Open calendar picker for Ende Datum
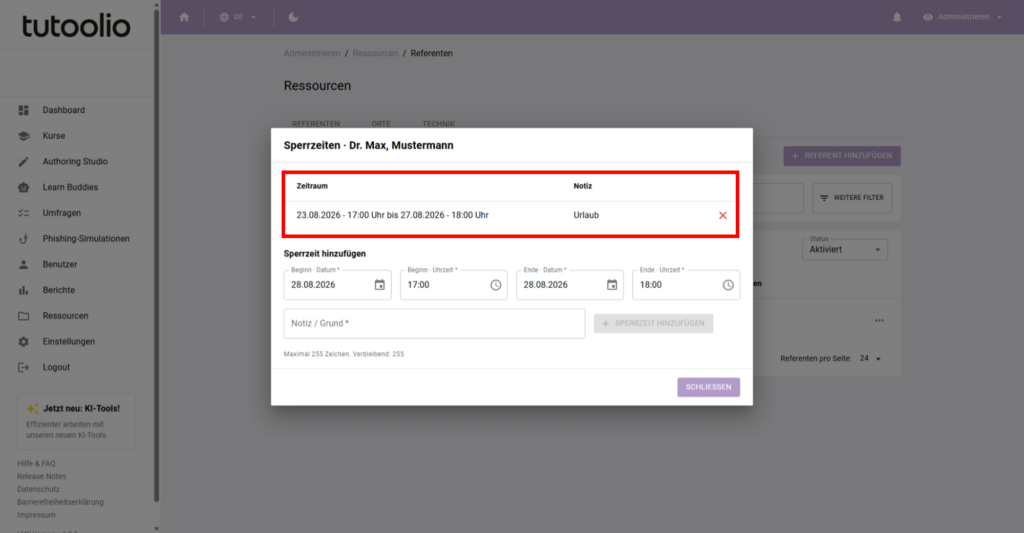The image size is (1024, 533). tap(612, 285)
